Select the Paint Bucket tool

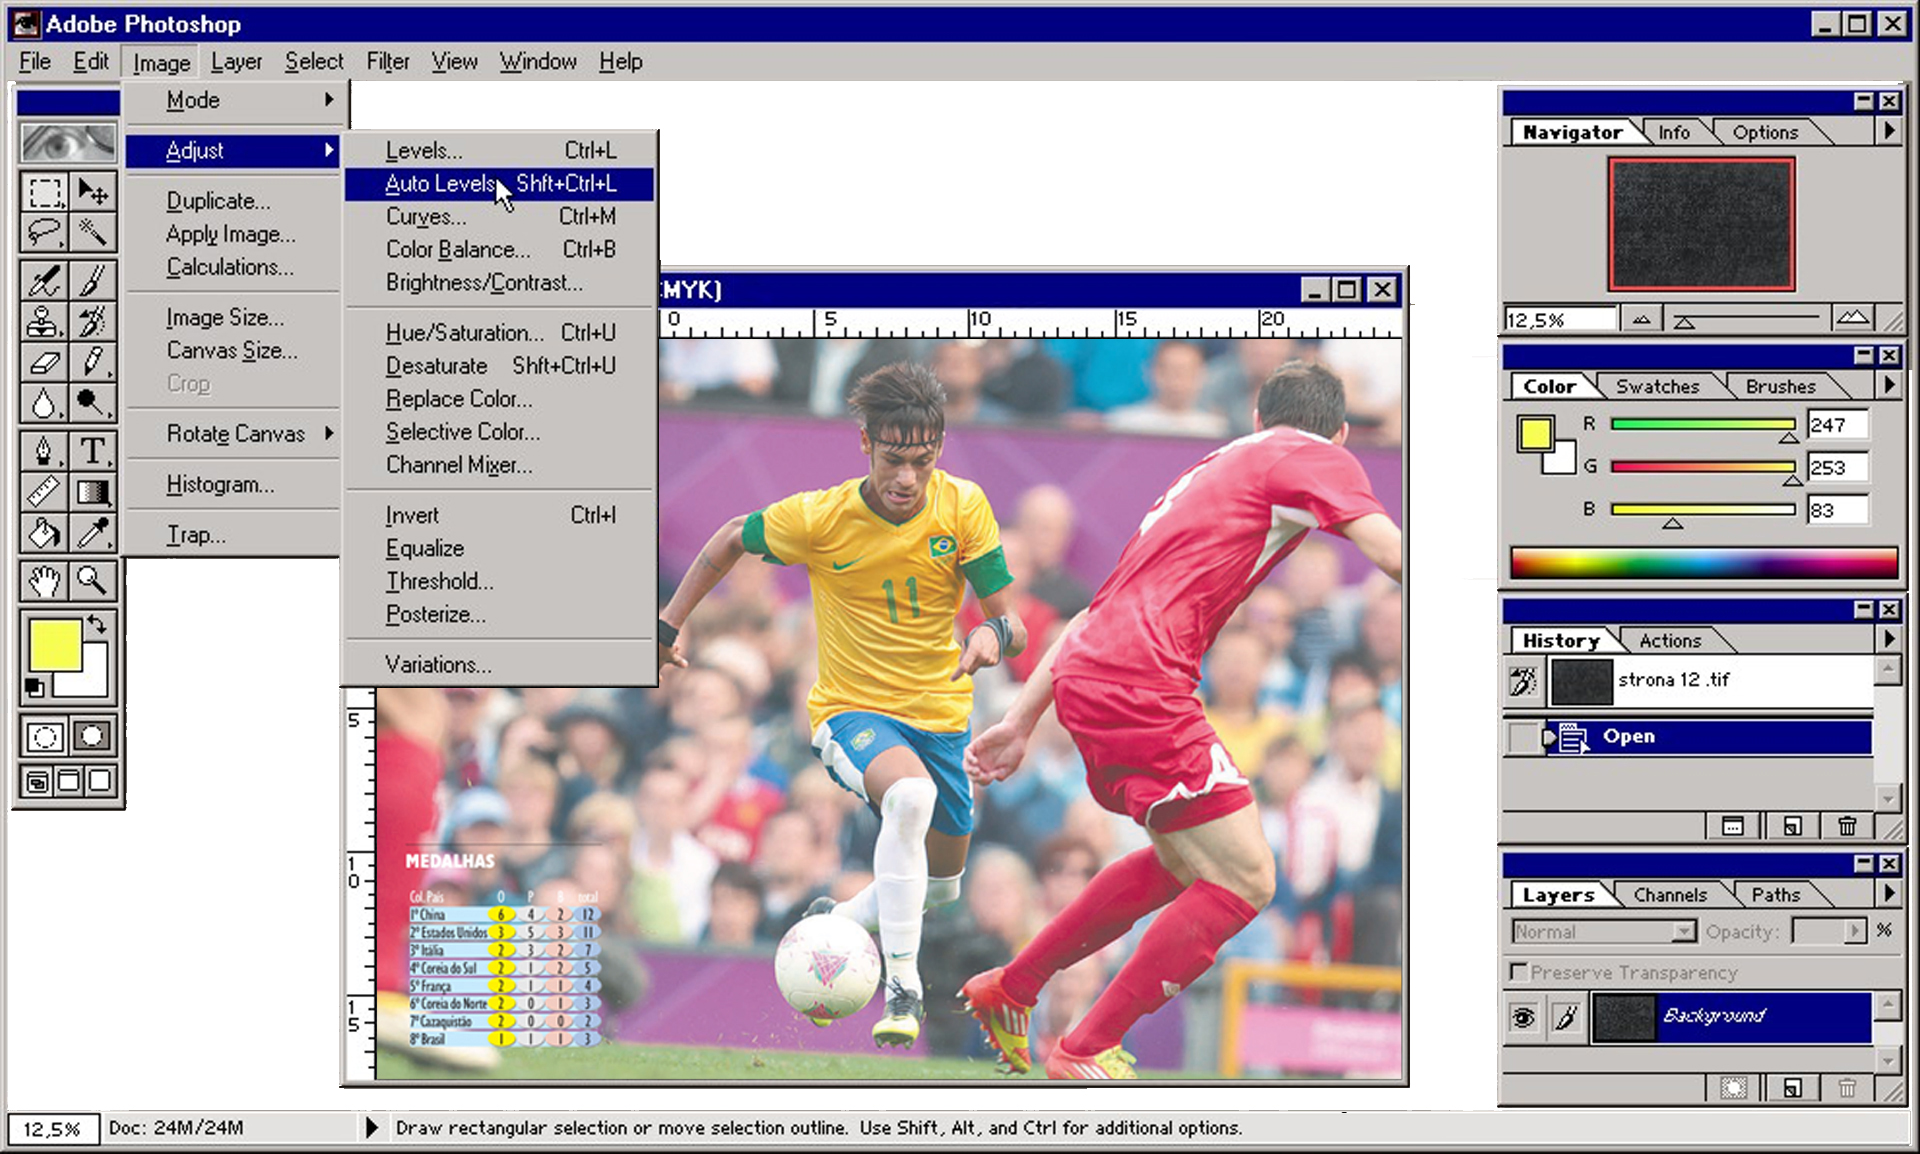click(45, 533)
